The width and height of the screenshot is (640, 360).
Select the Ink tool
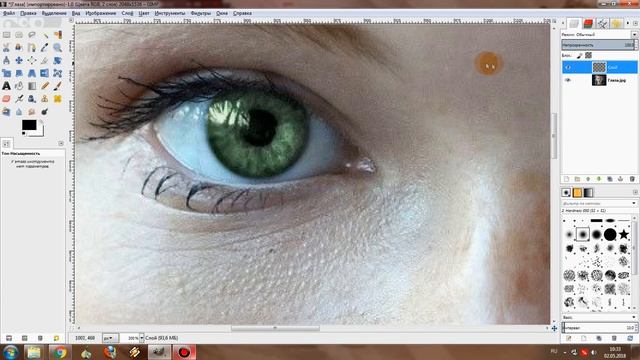[32, 99]
